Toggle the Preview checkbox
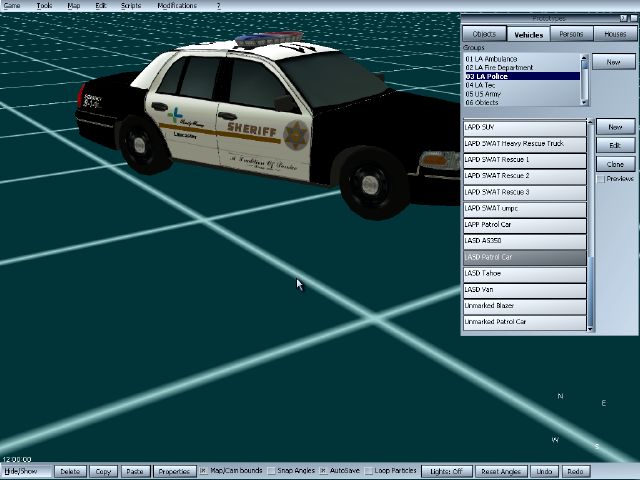Image resolution: width=640 pixels, height=480 pixels. [601, 179]
